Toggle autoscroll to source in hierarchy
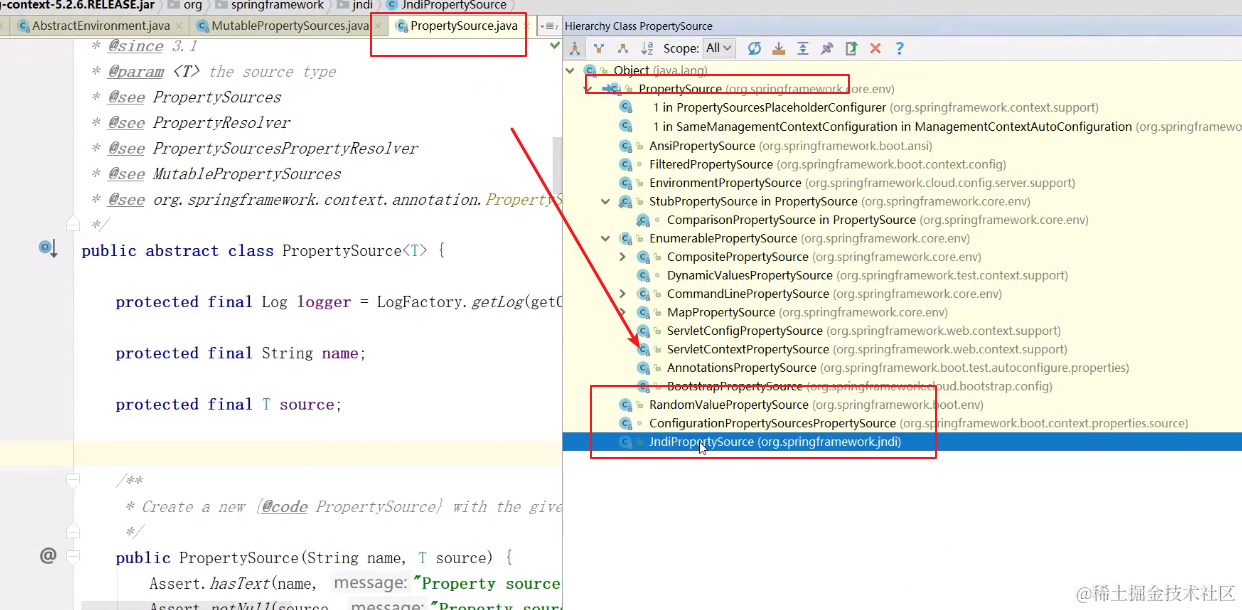 [x=778, y=48]
